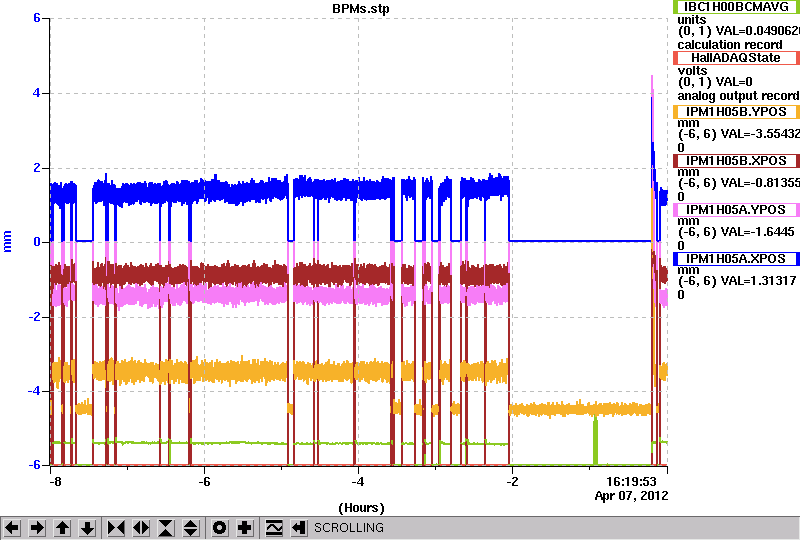
Task: Click the BPMs.stp plot title
Action: tap(361, 9)
